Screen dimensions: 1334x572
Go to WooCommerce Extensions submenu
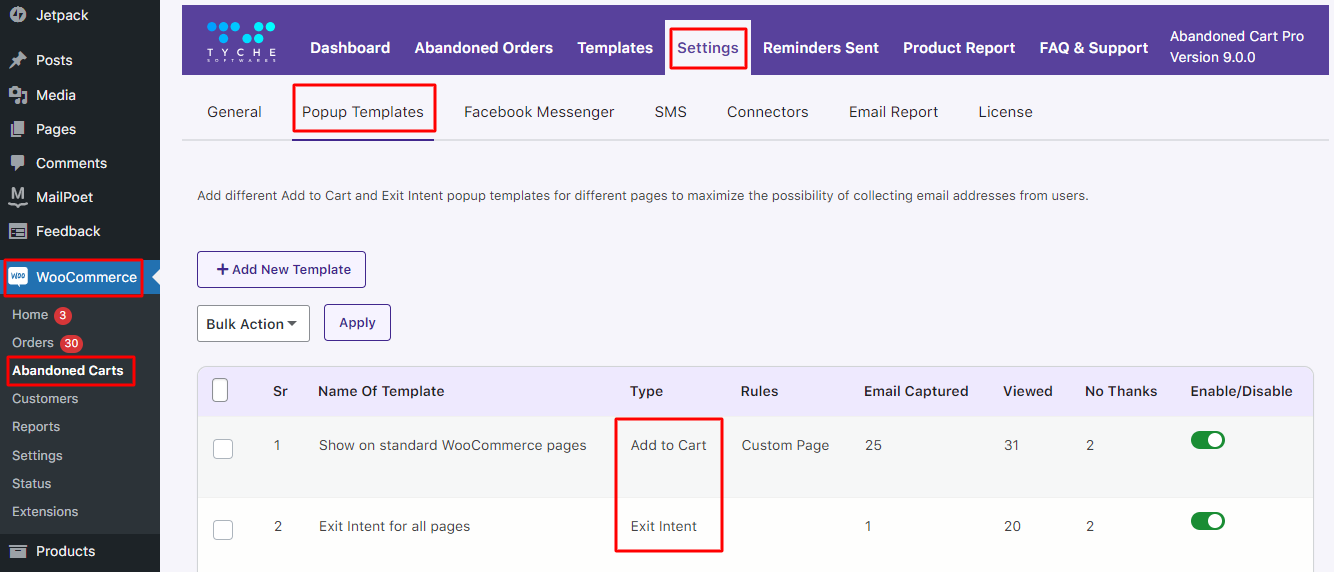45,511
